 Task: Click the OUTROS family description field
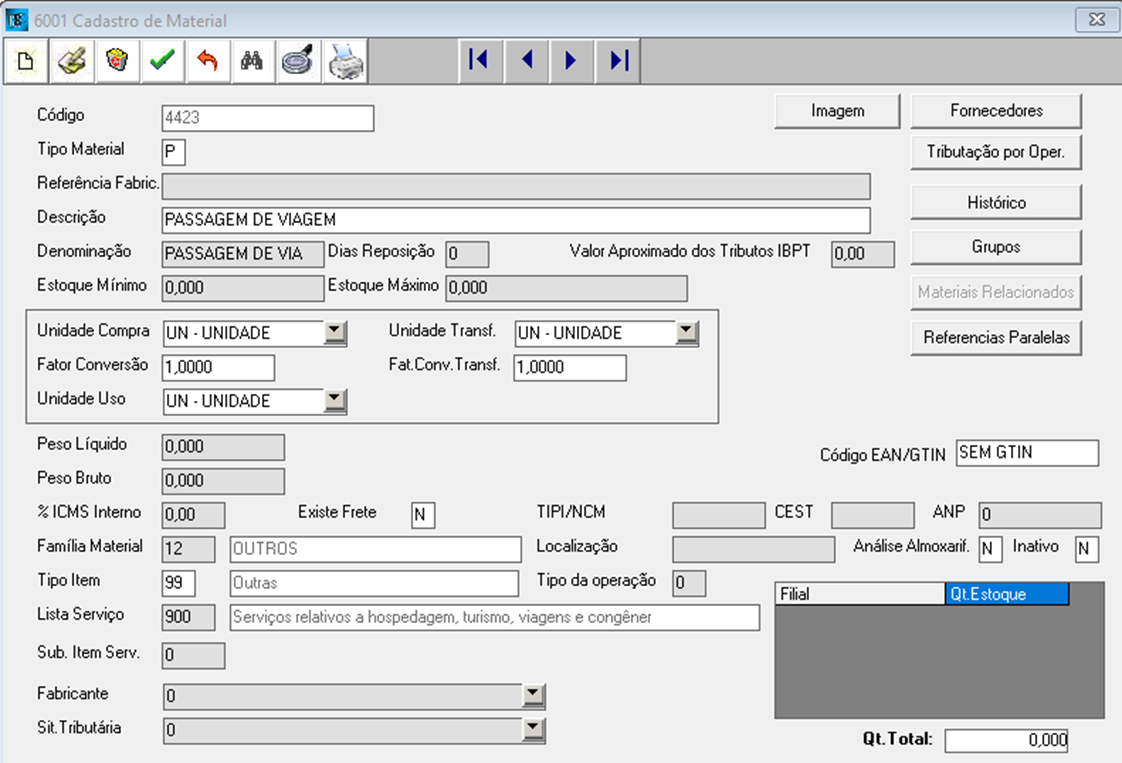375,549
